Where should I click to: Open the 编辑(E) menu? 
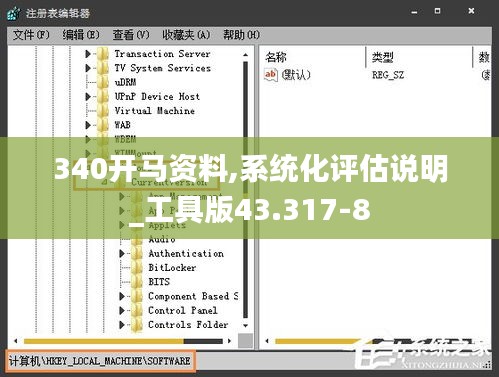[81, 35]
